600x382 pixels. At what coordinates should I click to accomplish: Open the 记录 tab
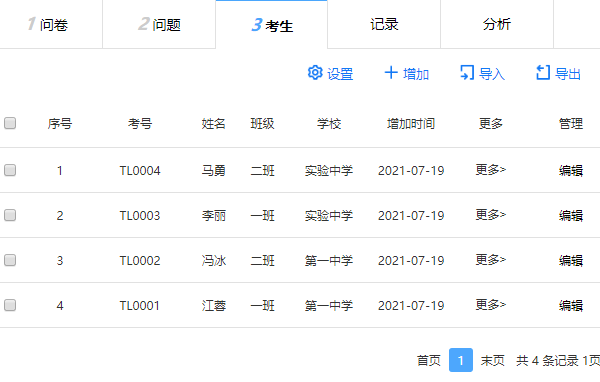(384, 24)
